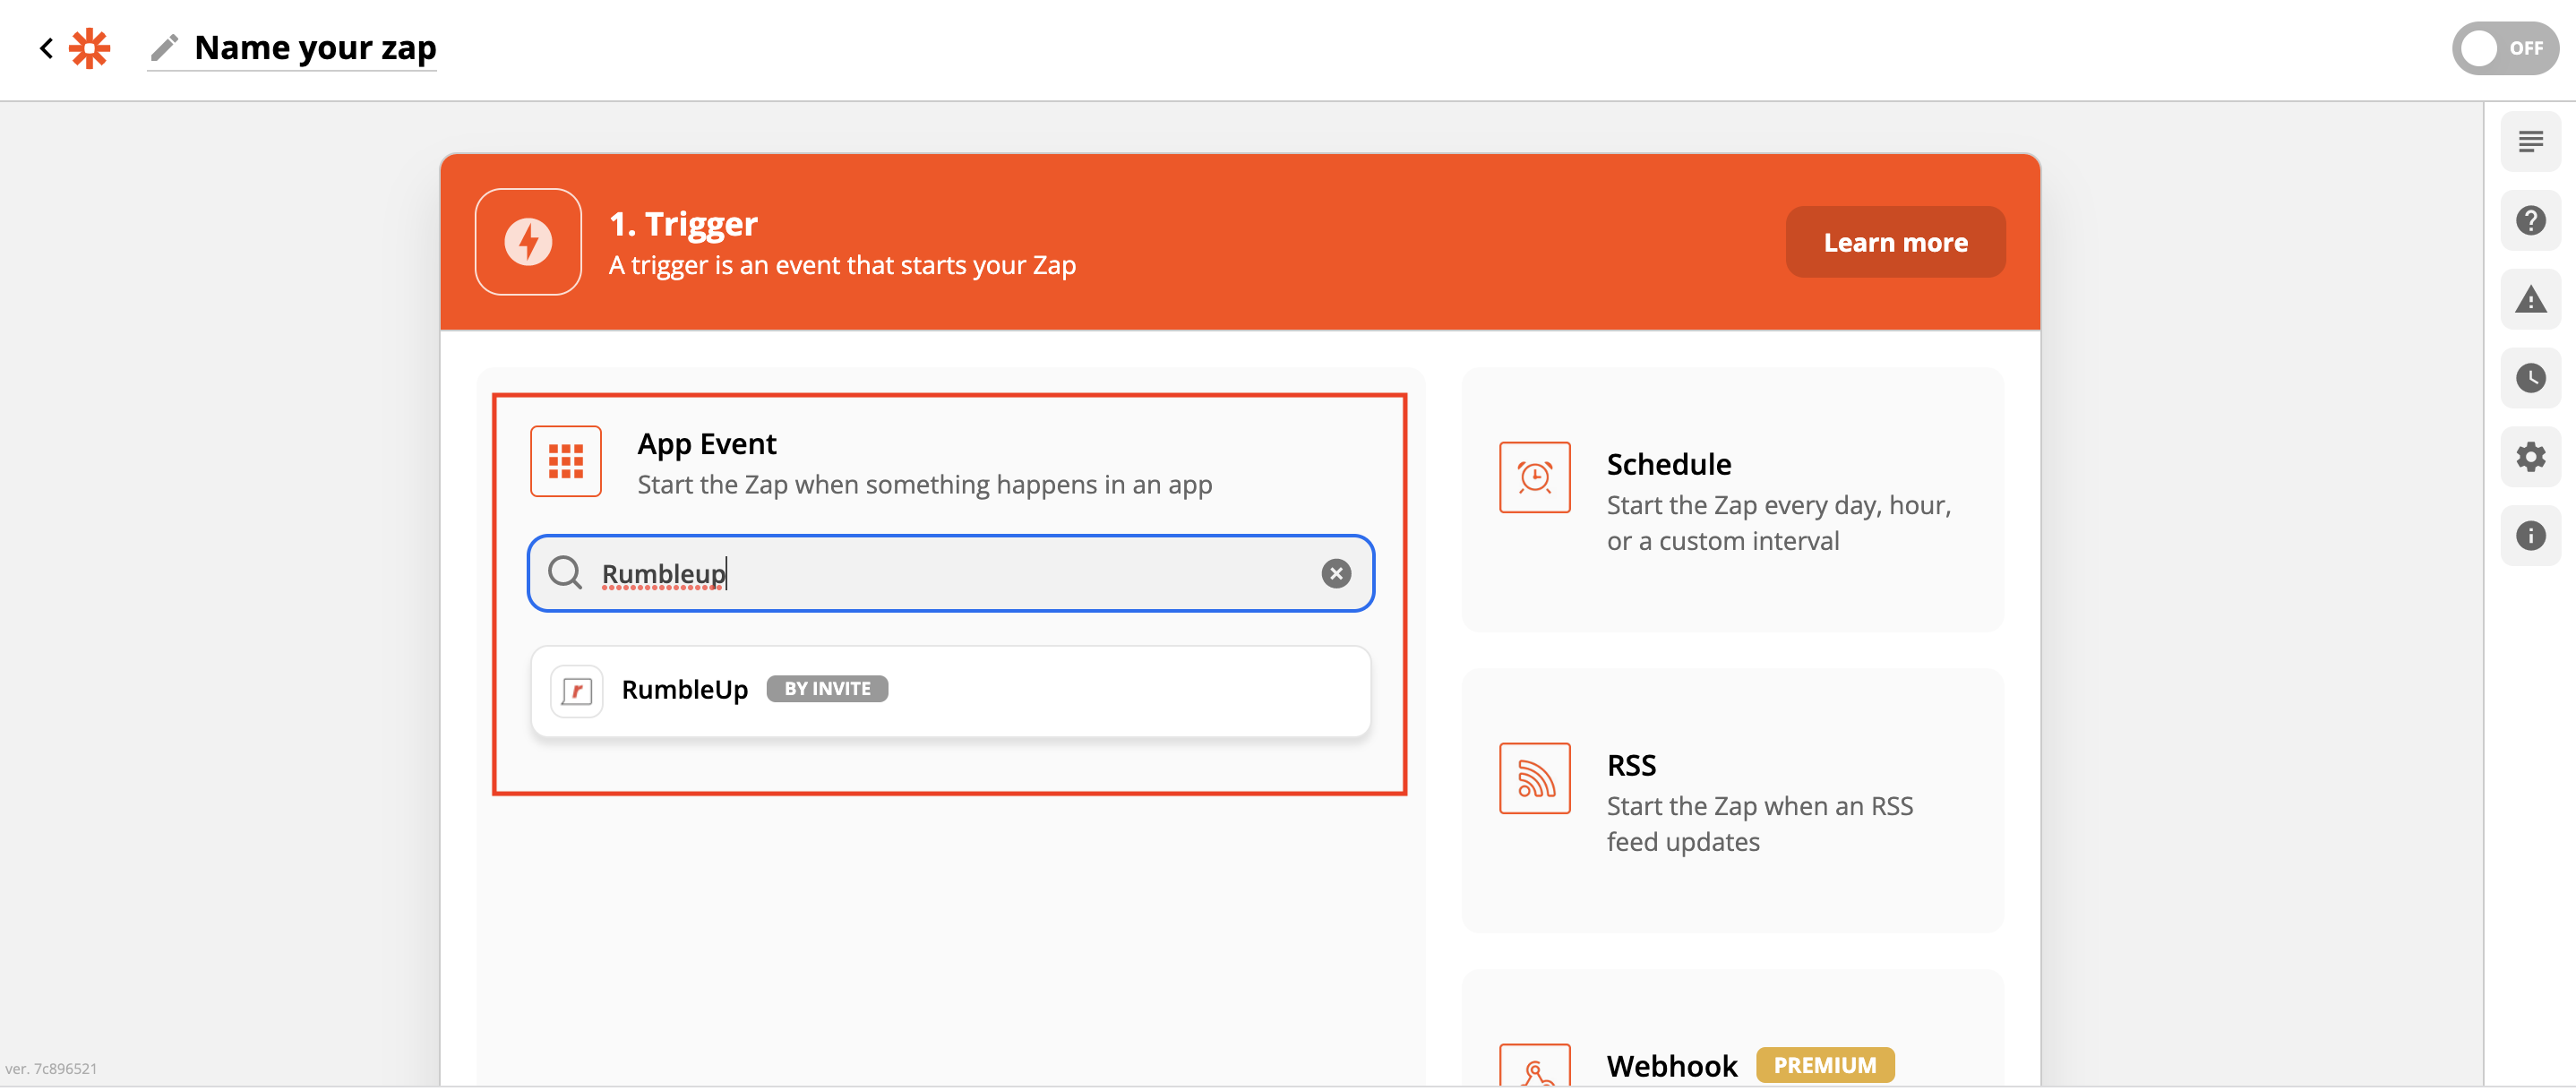Screen dimensions: 2576x1091
Task: Open the outline notes icon in sidebar
Action: (2530, 142)
